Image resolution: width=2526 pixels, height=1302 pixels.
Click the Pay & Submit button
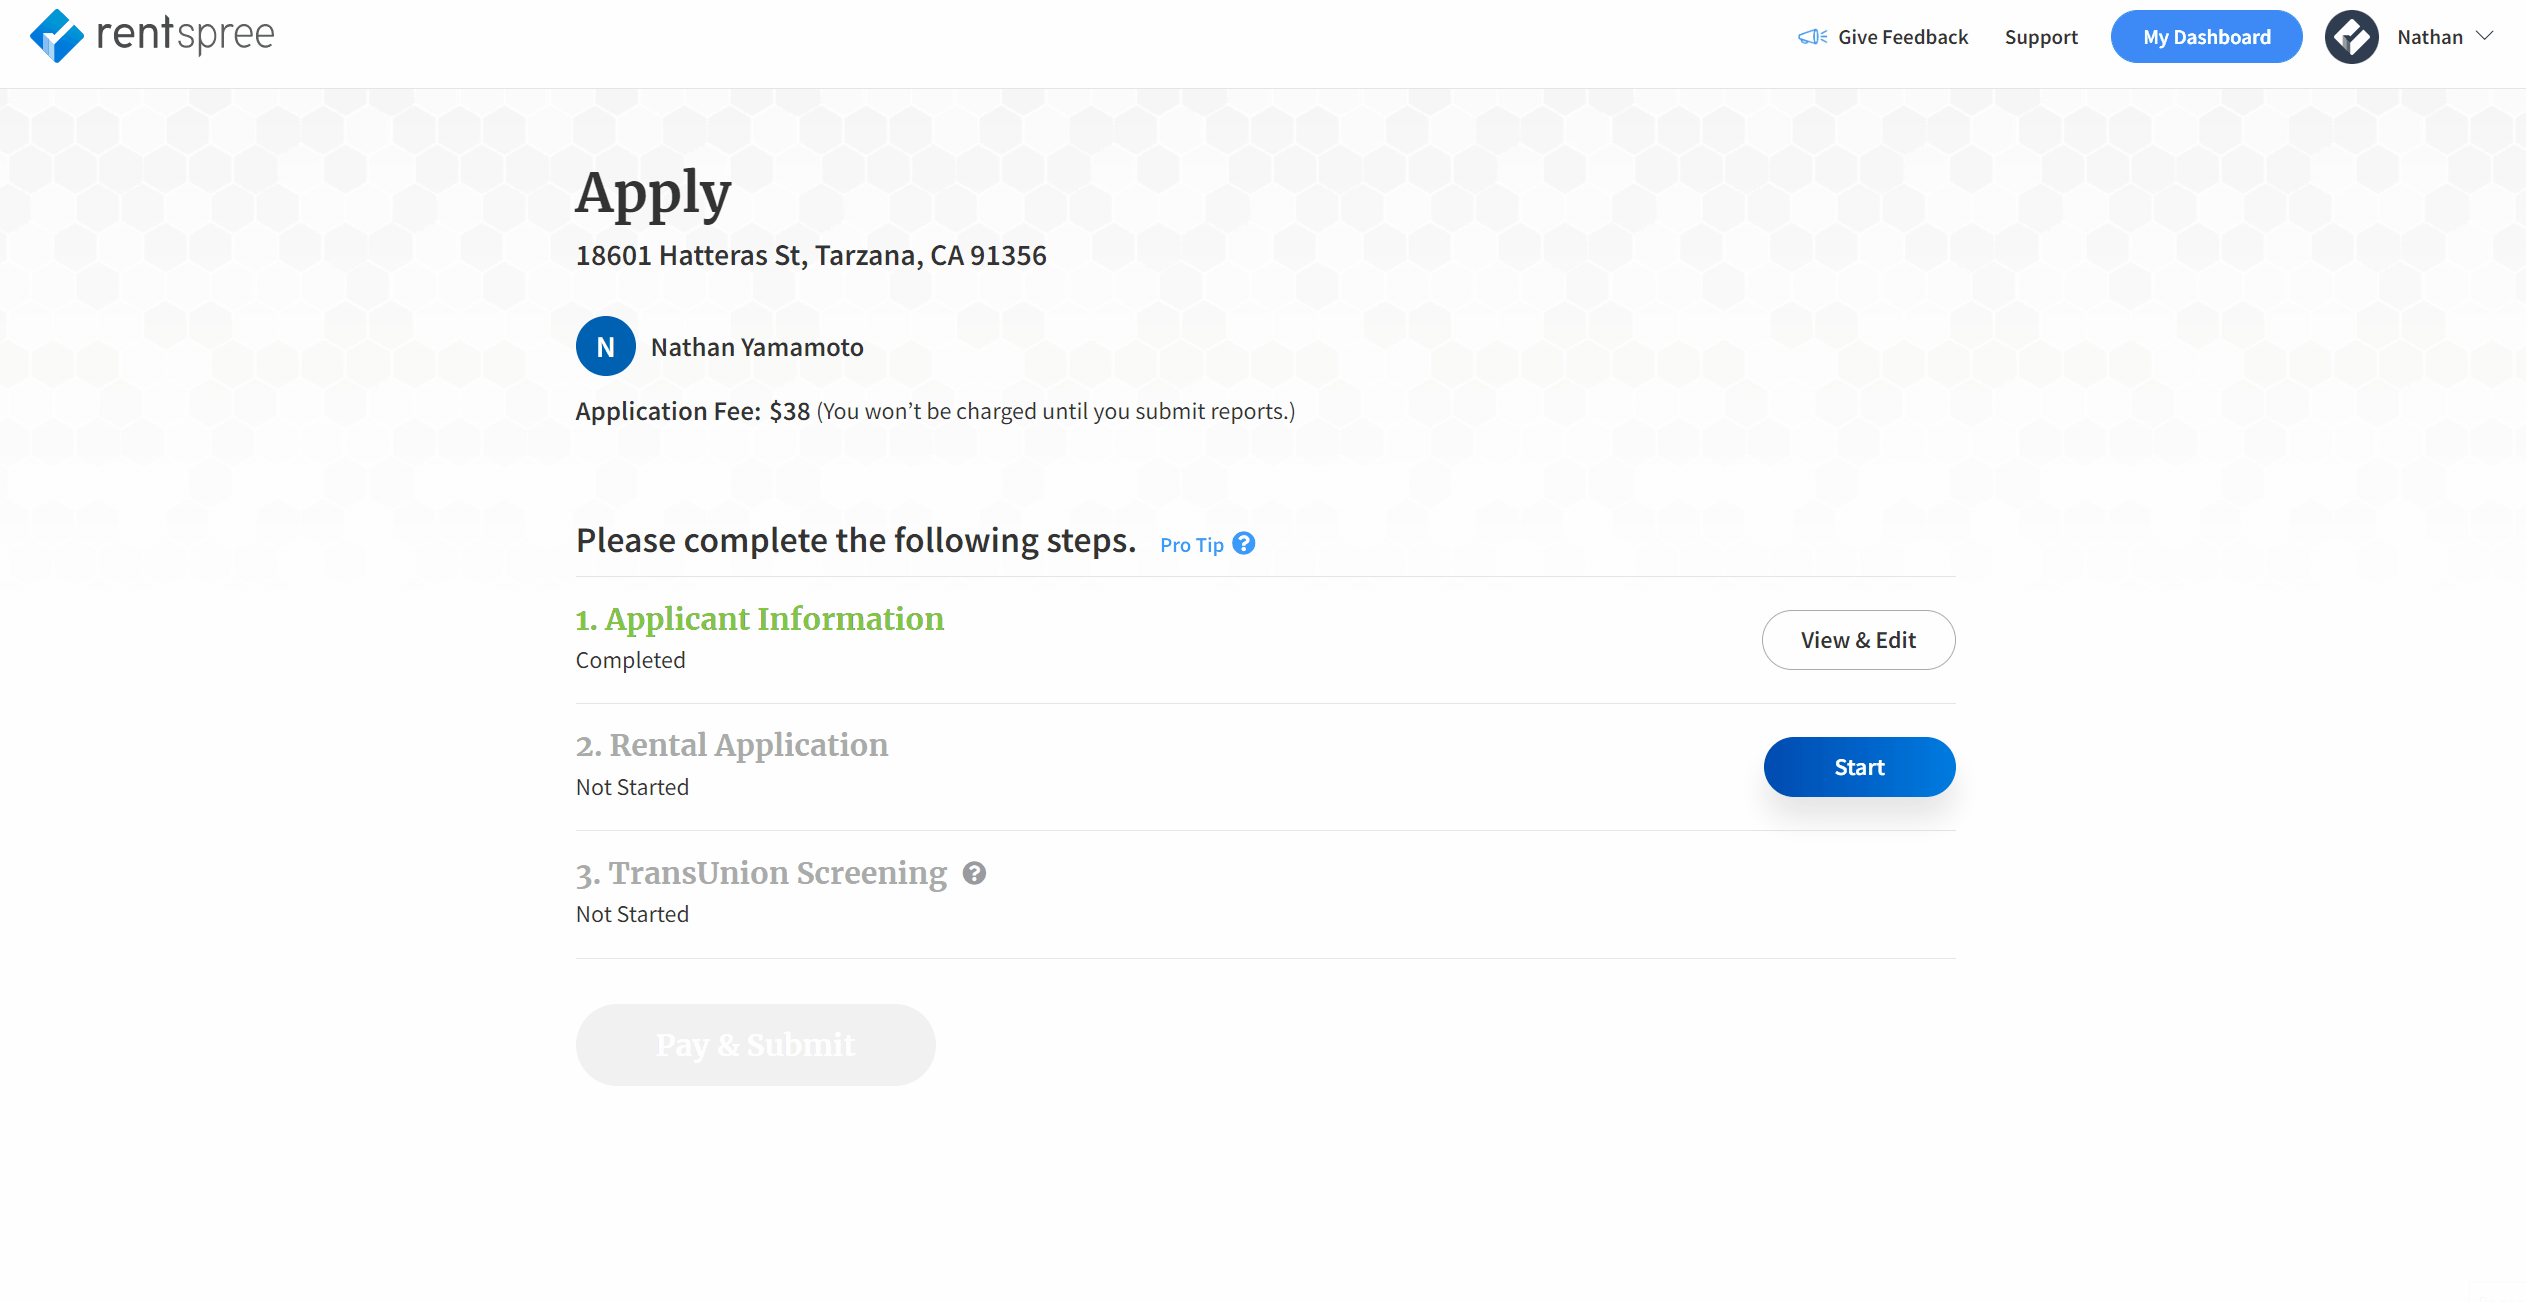[755, 1044]
